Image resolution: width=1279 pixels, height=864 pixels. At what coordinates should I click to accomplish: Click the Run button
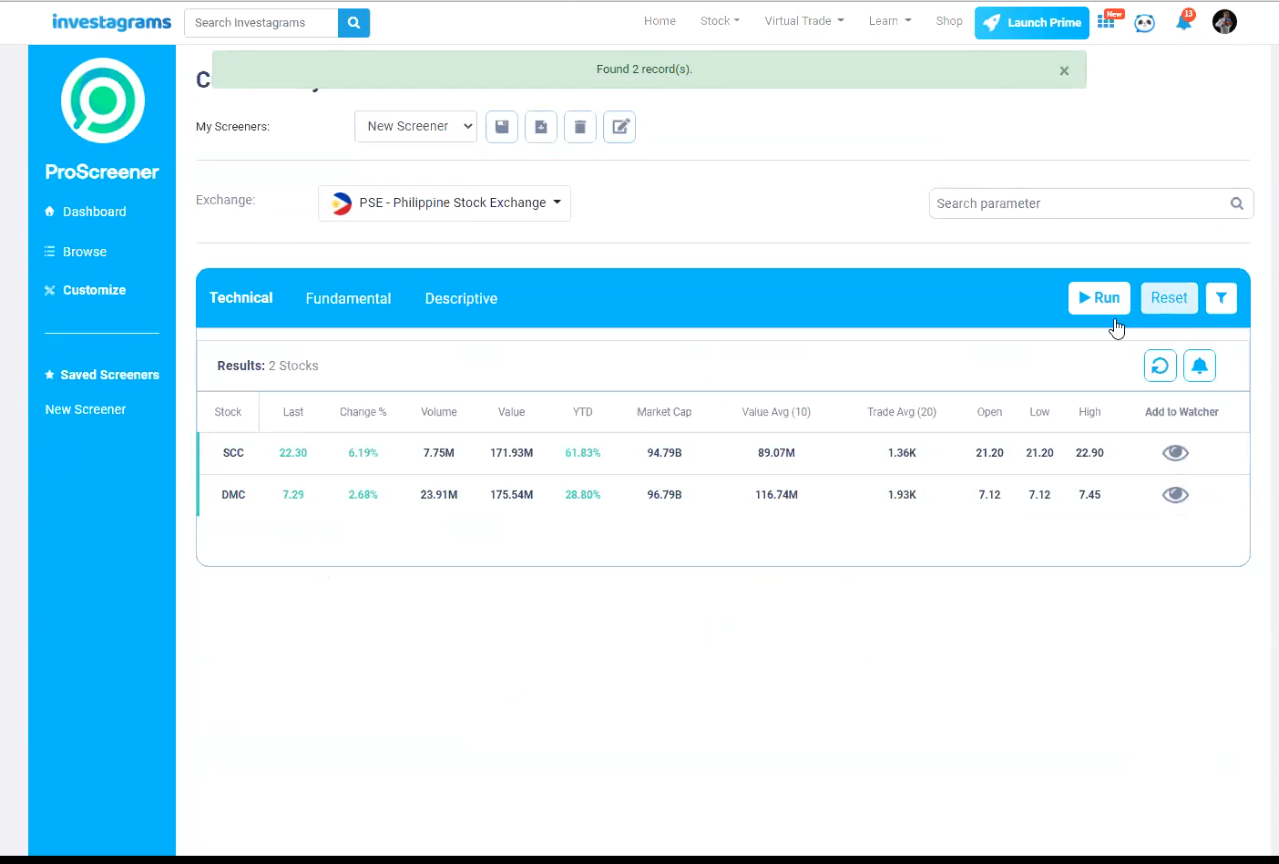[x=1099, y=298]
